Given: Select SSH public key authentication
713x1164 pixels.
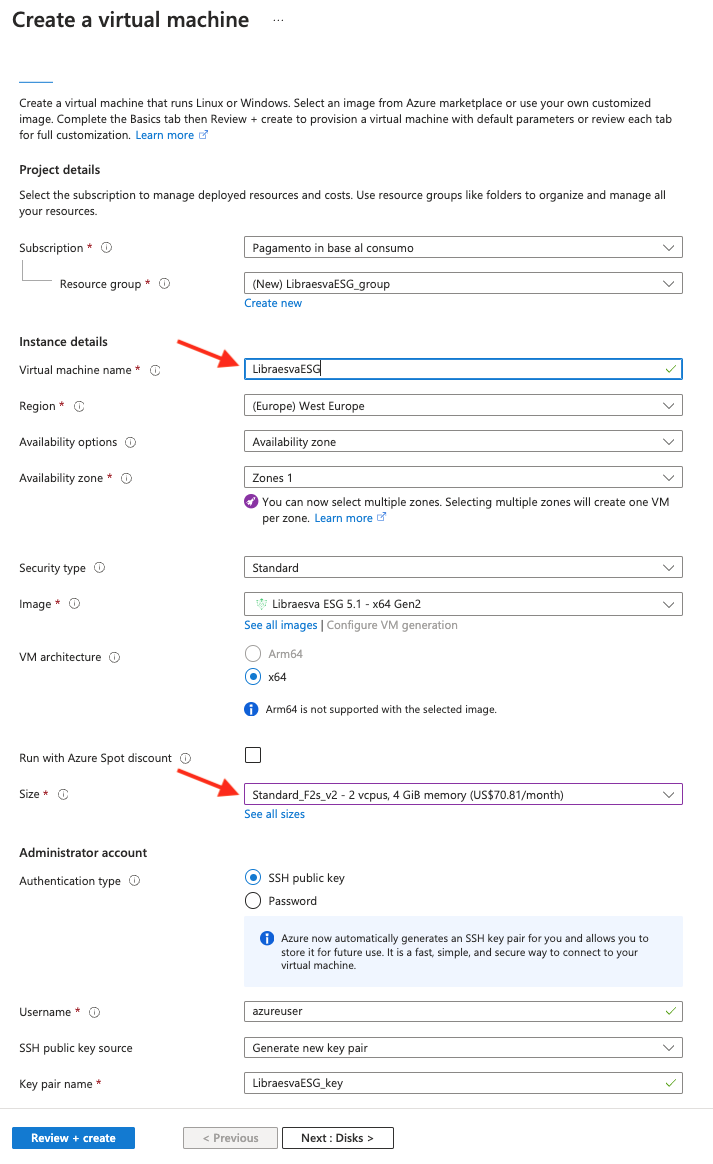Looking at the screenshot, I should [253, 877].
